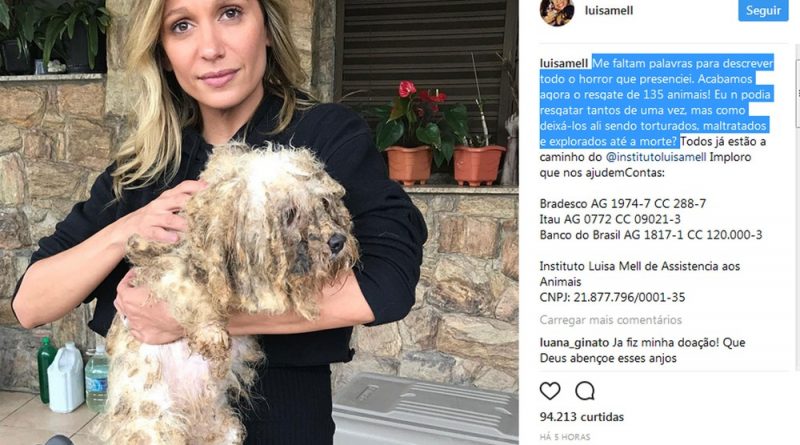Click the CNPJ 21.877.796/0001-35 text
The width and height of the screenshot is (800, 445).
point(612,298)
